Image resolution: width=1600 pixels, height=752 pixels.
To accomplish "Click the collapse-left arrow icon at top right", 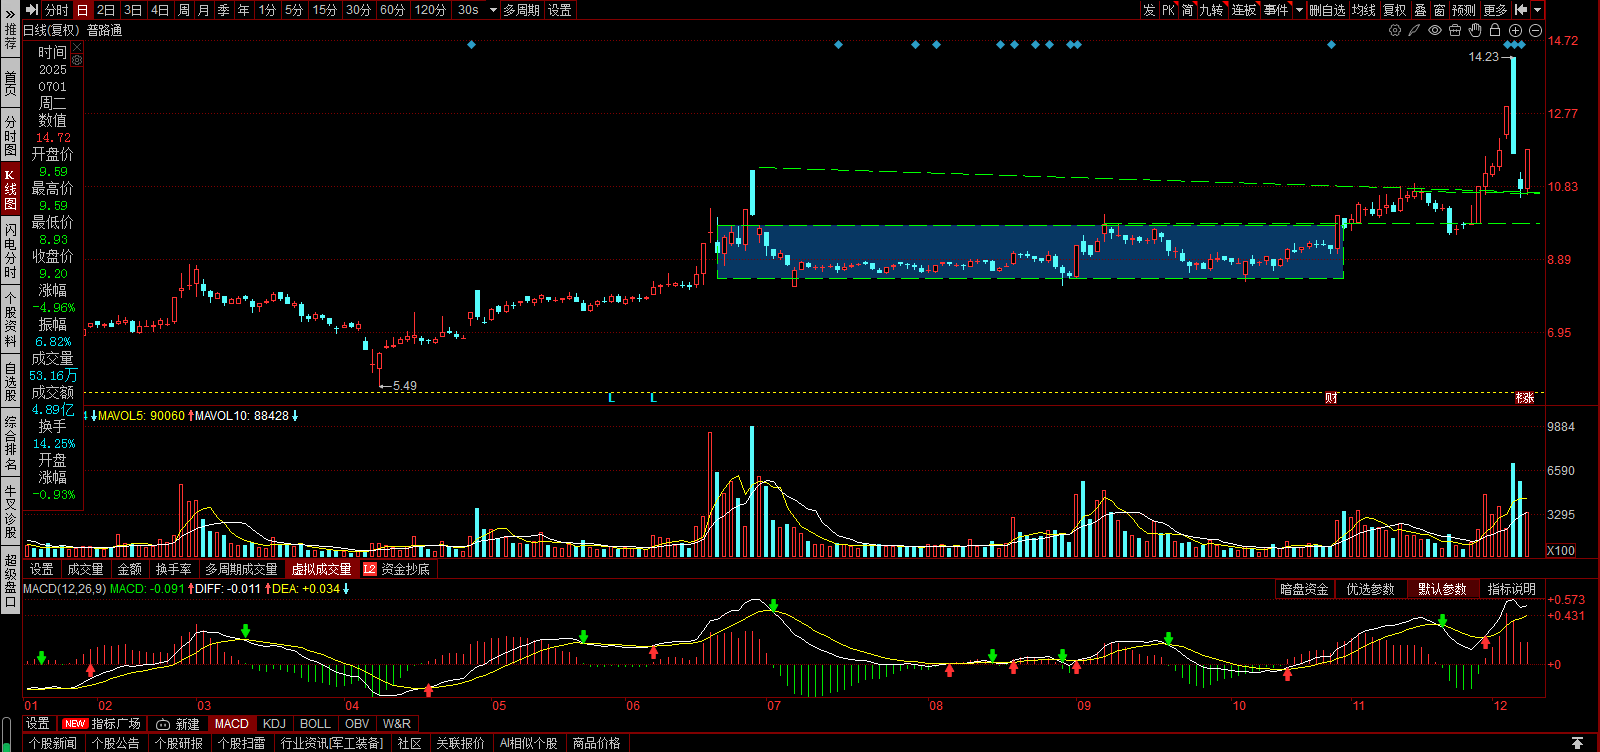I will (x=1521, y=10).
